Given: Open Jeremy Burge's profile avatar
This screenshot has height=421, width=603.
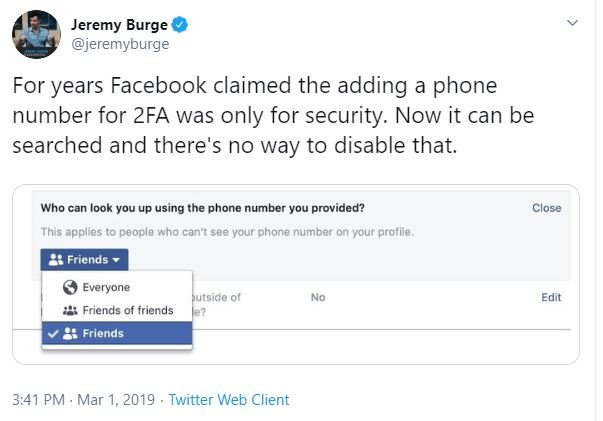Looking at the screenshot, I should 36,36.
